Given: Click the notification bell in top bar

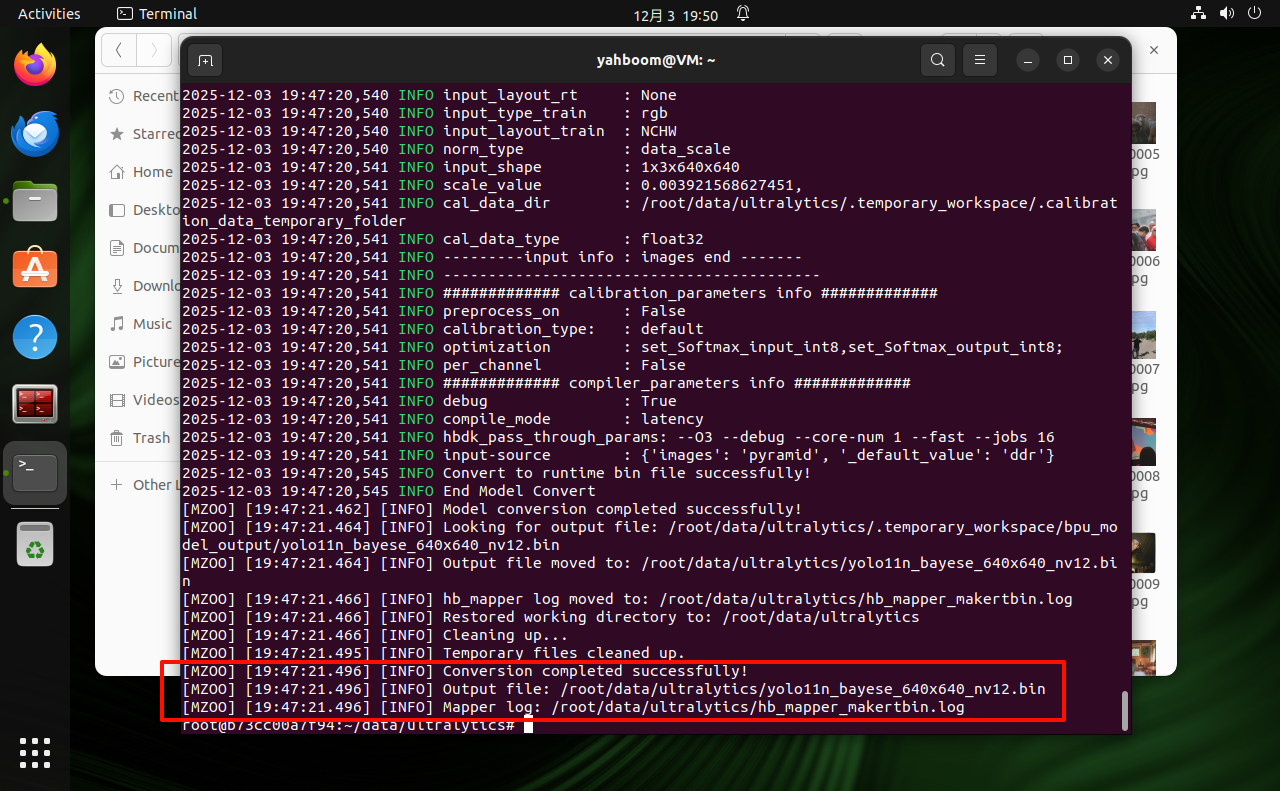Looking at the screenshot, I should (x=743, y=14).
